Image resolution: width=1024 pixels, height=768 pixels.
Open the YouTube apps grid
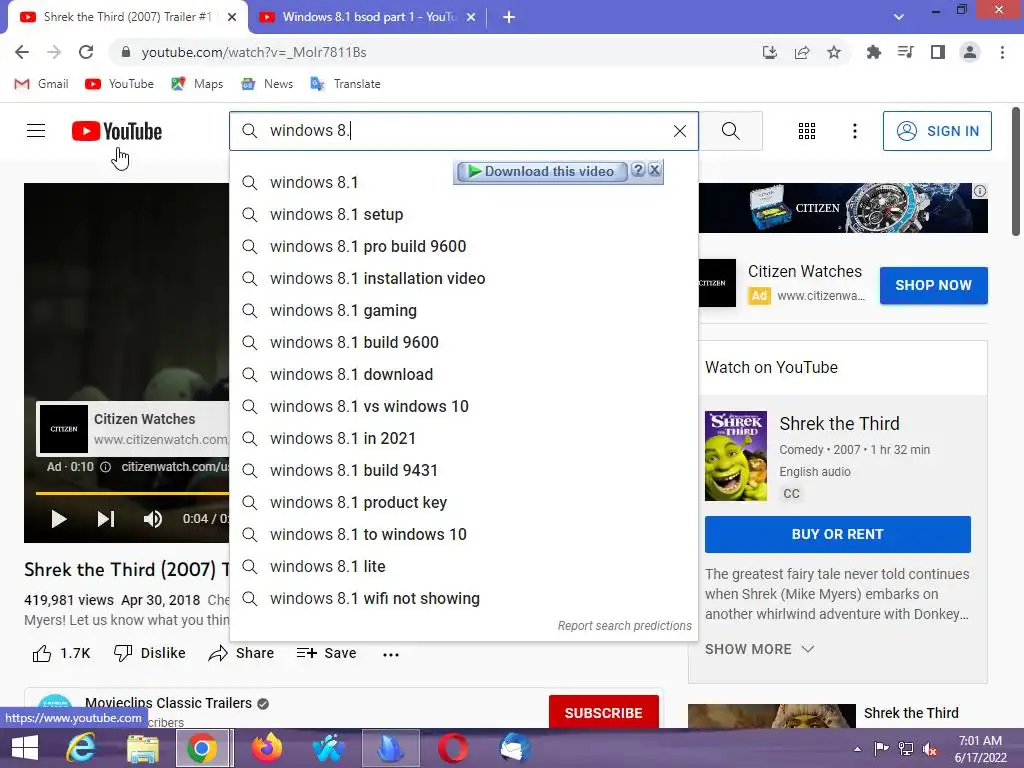point(807,131)
